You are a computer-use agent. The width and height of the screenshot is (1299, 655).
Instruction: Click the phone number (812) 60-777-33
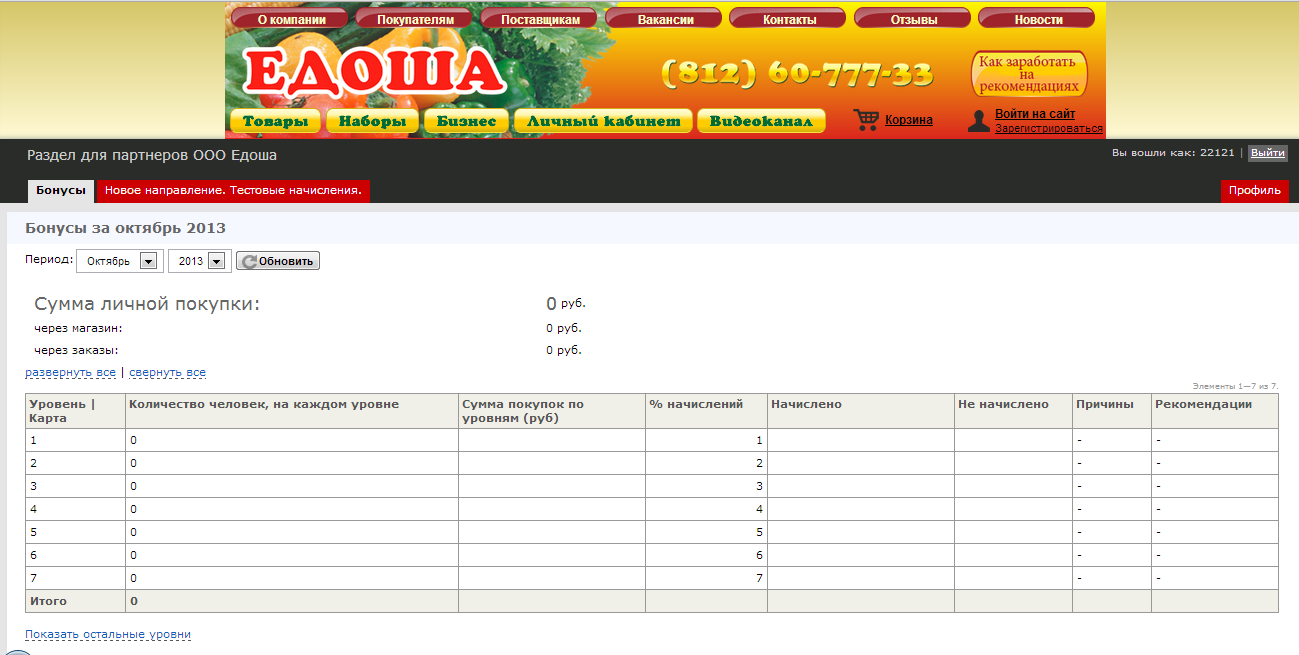[x=797, y=73]
